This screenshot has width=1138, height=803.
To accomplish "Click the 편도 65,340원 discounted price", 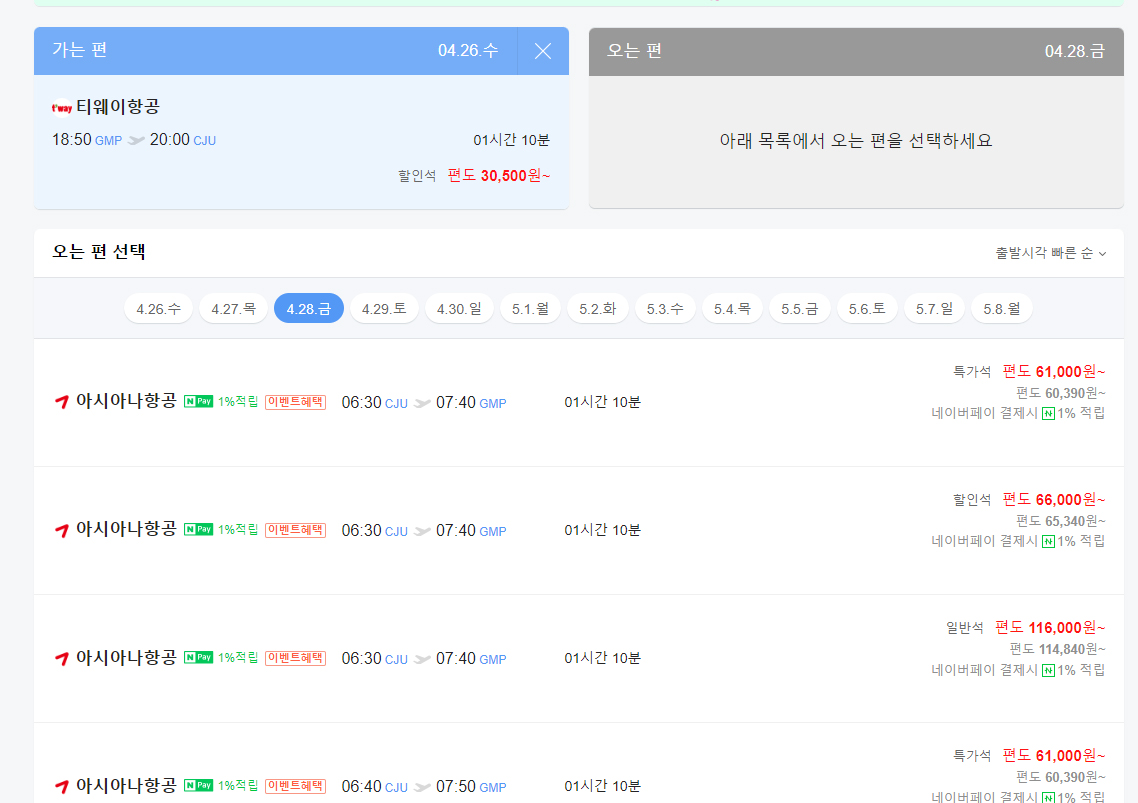I will pos(1060,521).
